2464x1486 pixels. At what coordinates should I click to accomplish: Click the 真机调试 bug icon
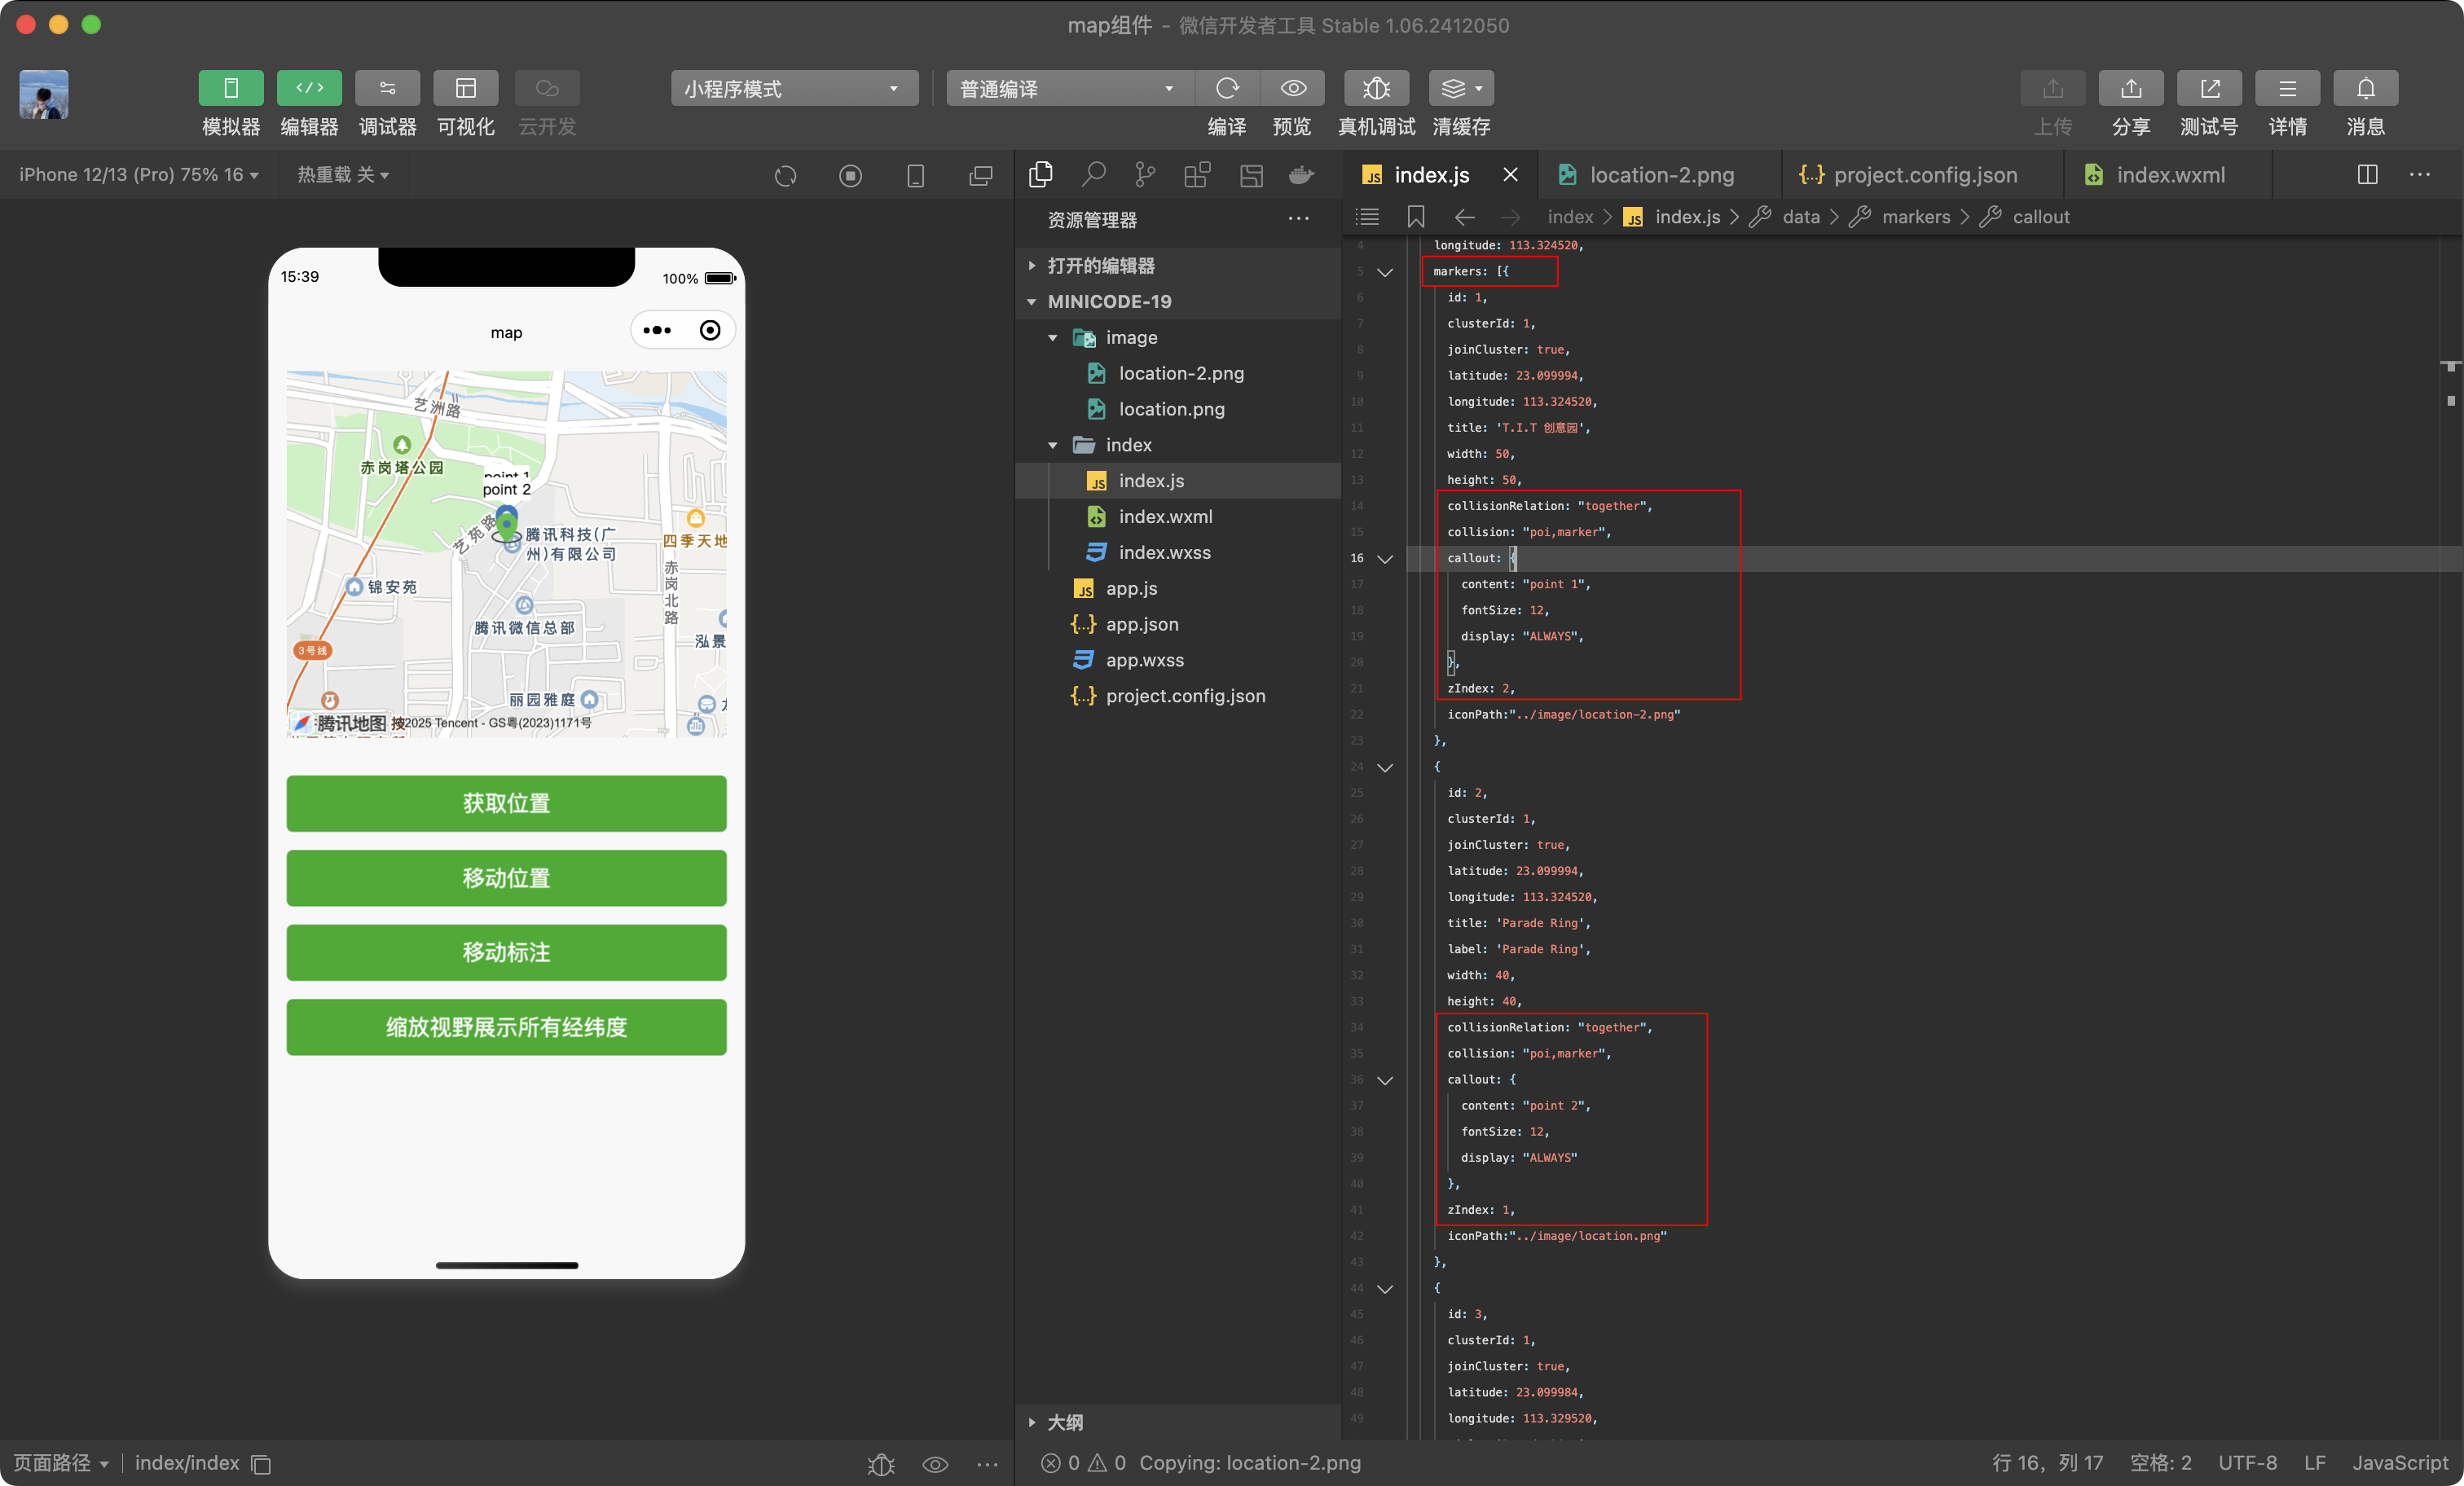coord(1376,89)
